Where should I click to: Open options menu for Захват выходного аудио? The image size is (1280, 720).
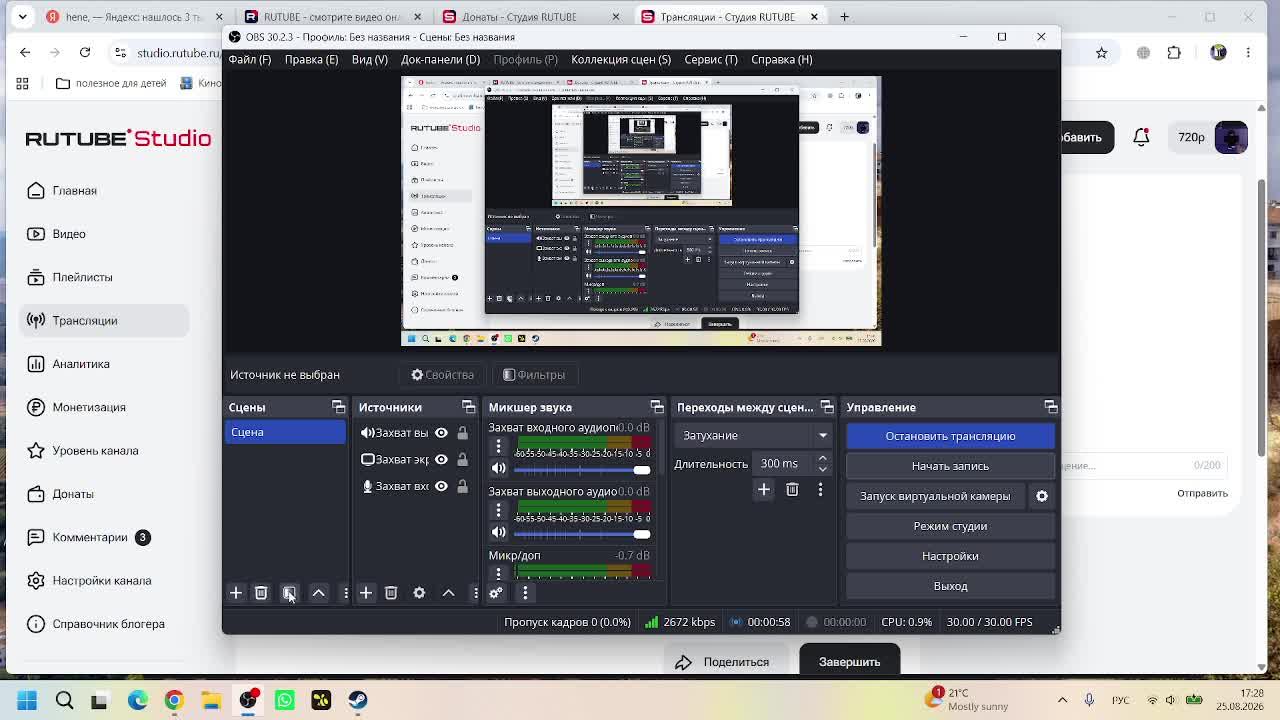coord(498,511)
